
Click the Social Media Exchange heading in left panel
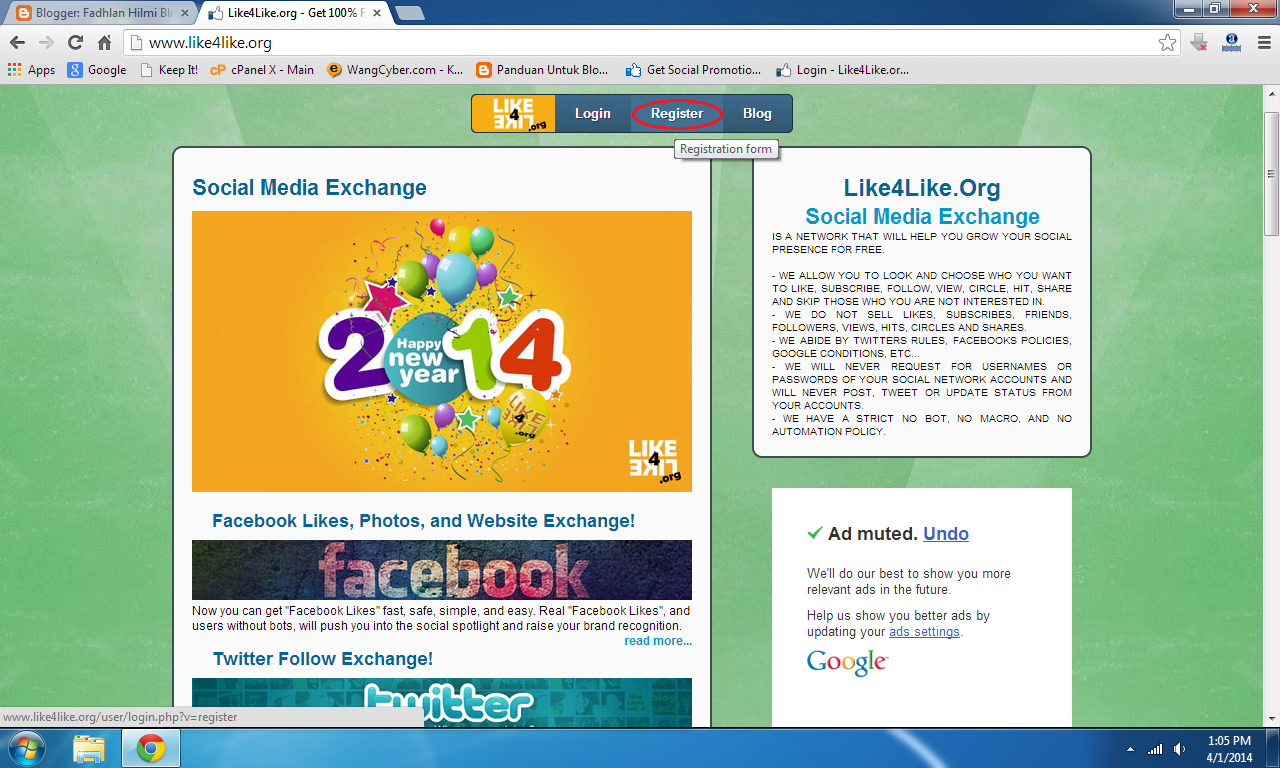coord(309,188)
